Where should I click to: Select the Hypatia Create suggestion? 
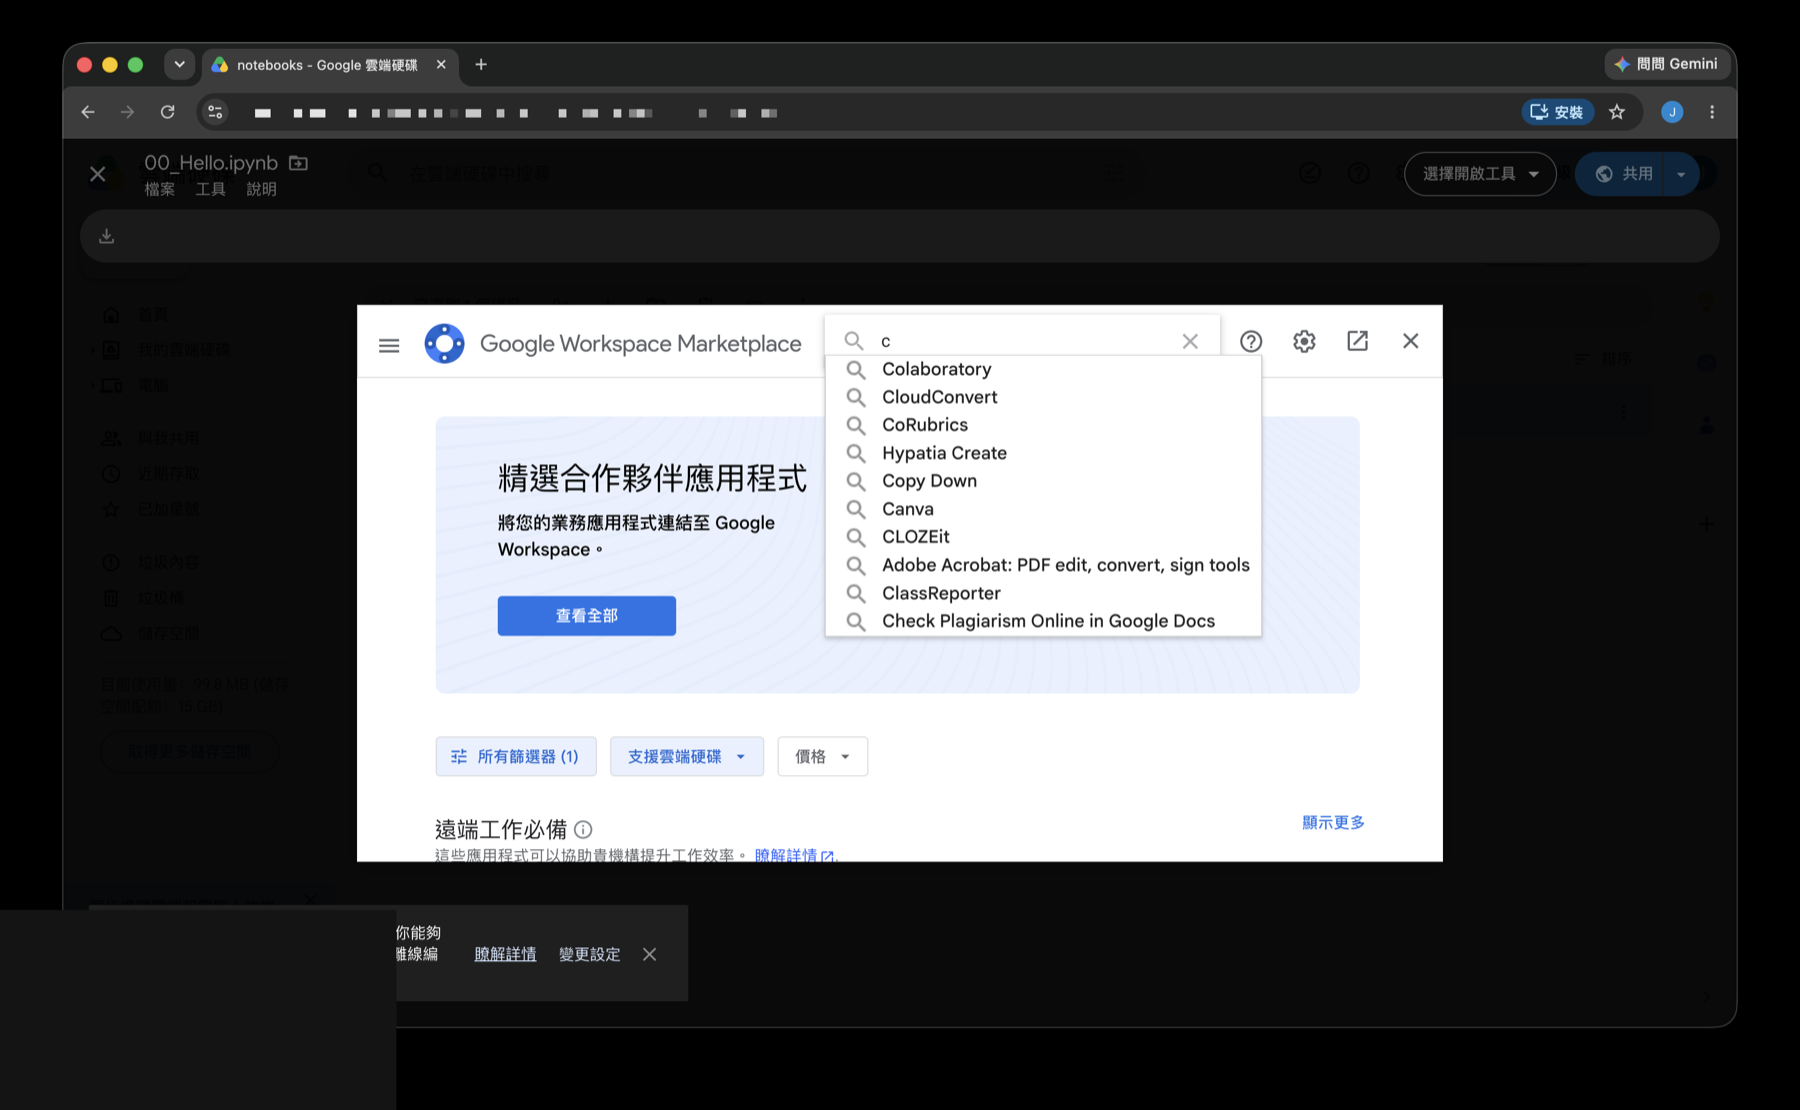(1043, 453)
